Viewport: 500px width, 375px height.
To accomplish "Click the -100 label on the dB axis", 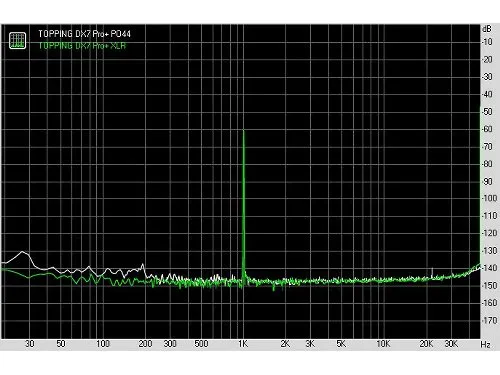I will (489, 198).
